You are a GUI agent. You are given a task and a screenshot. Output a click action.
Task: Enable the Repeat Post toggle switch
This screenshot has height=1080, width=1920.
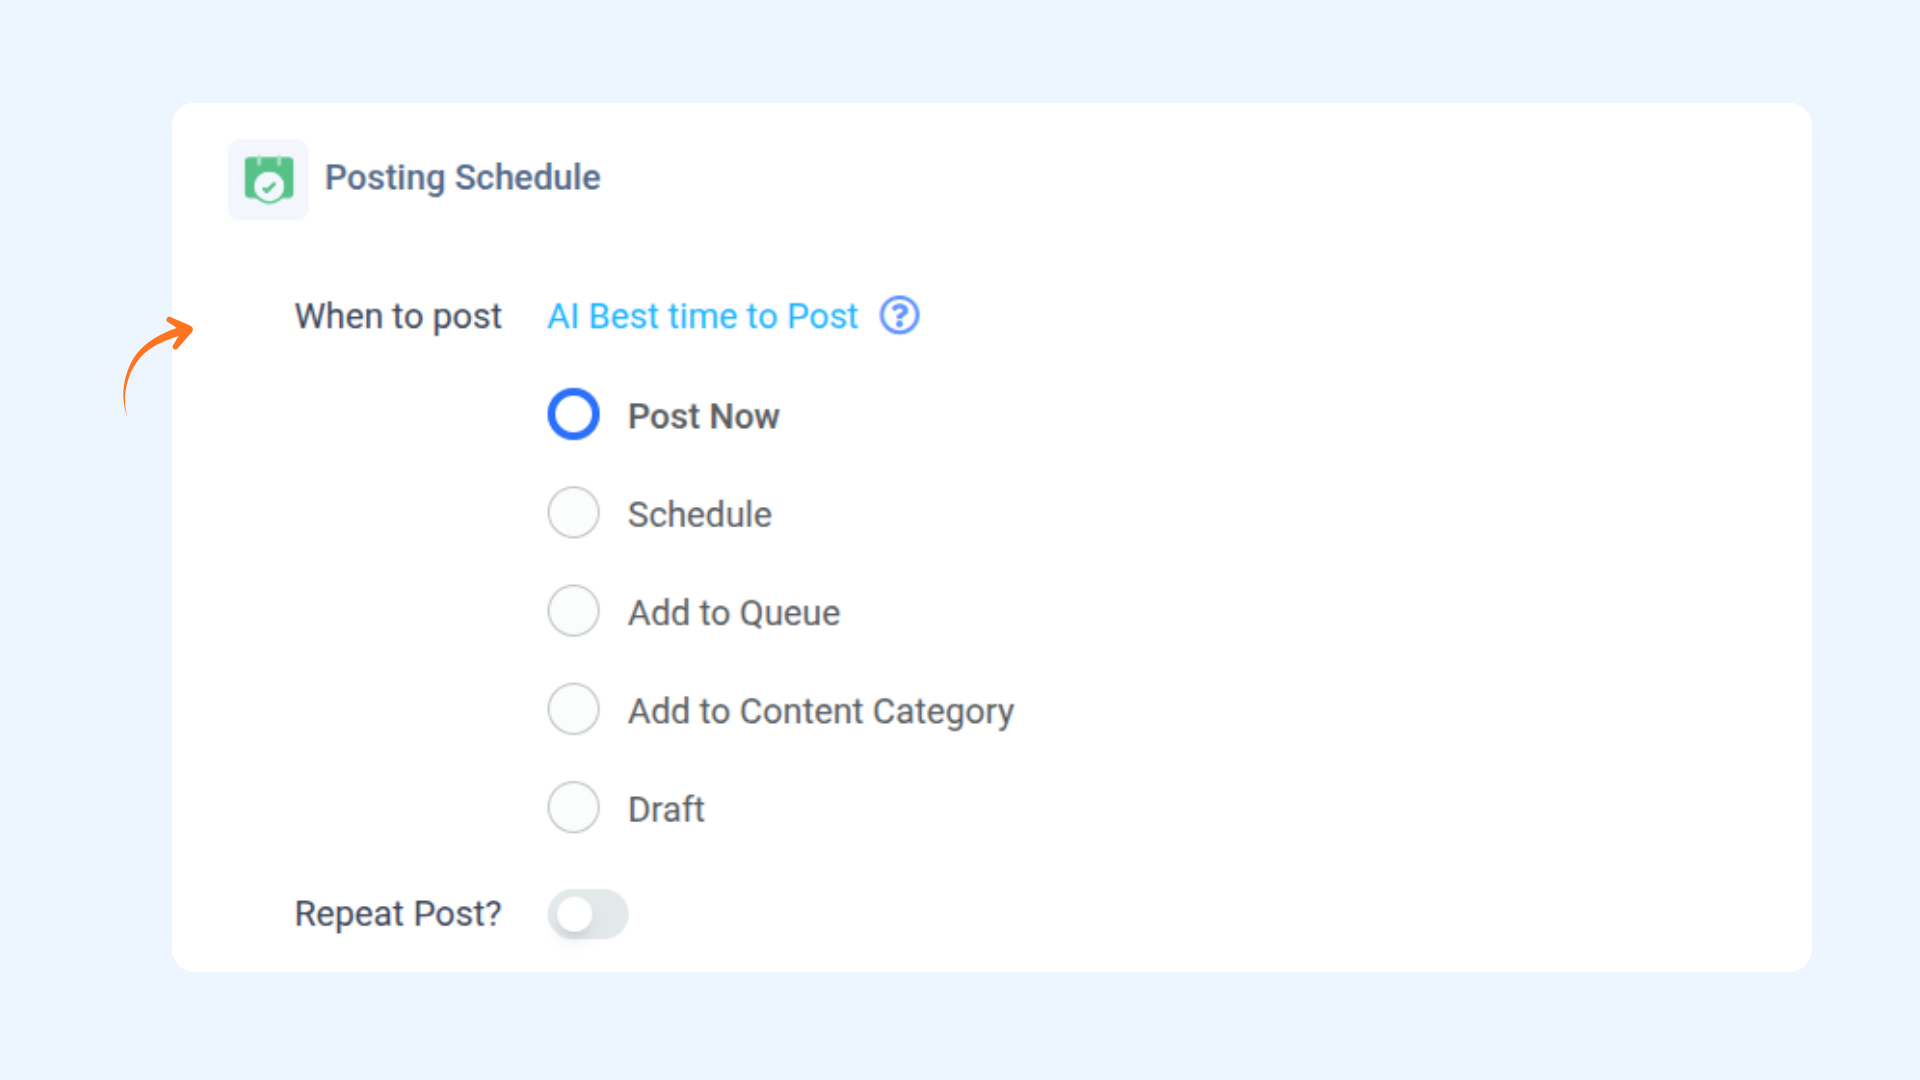(x=588, y=914)
